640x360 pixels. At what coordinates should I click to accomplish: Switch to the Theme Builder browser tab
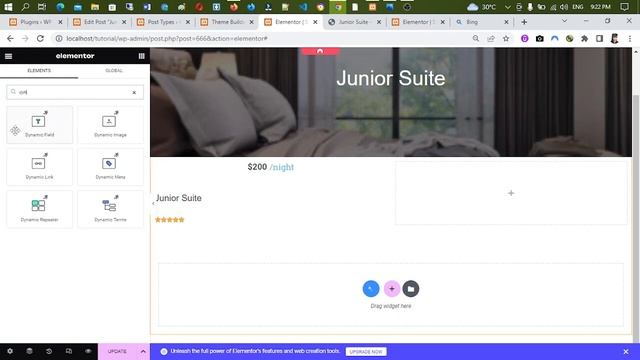(x=227, y=22)
